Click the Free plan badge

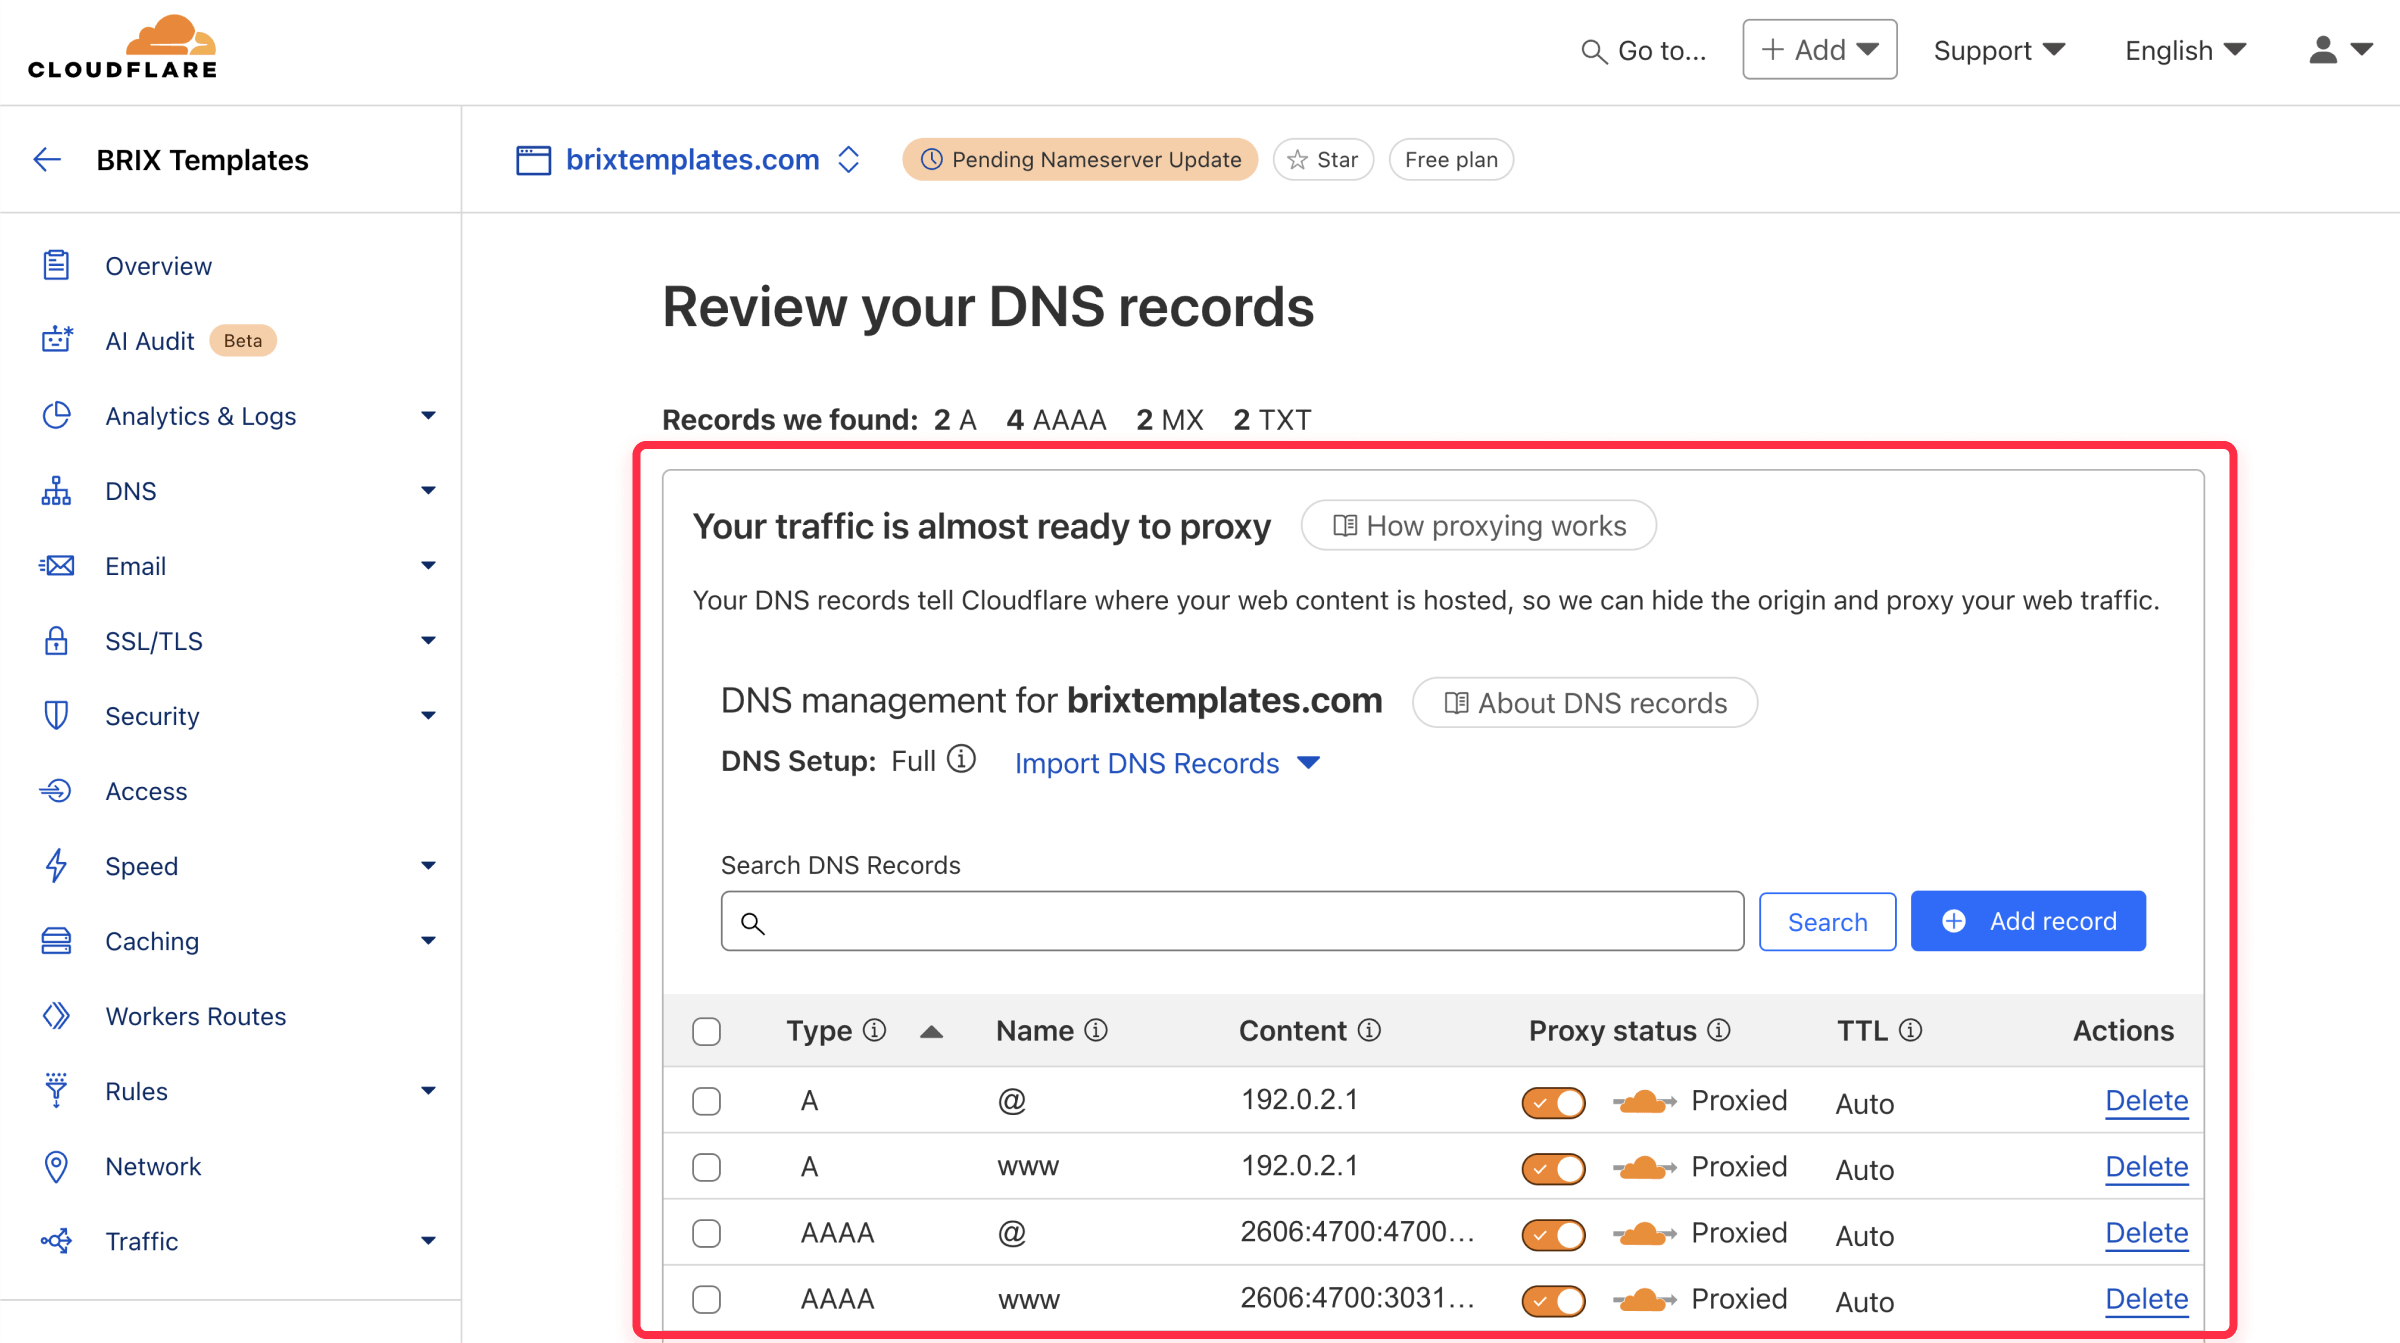1451,160
